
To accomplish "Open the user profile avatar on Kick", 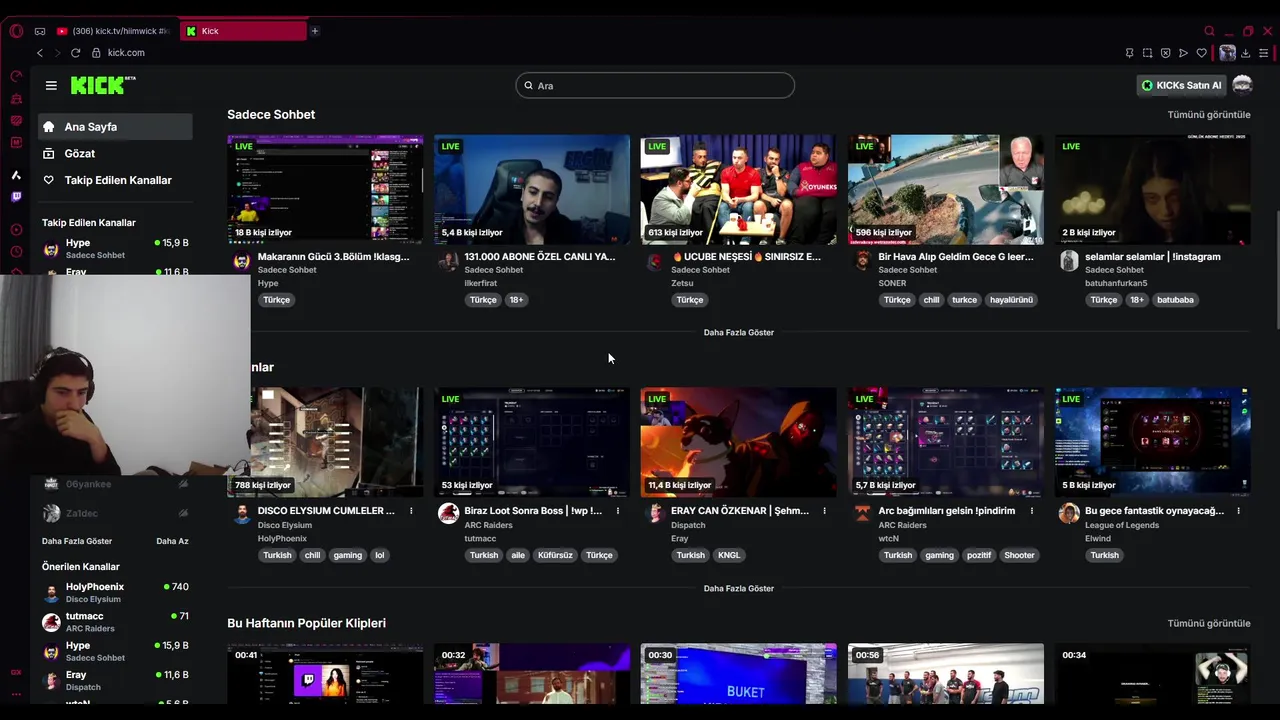I will [1242, 85].
